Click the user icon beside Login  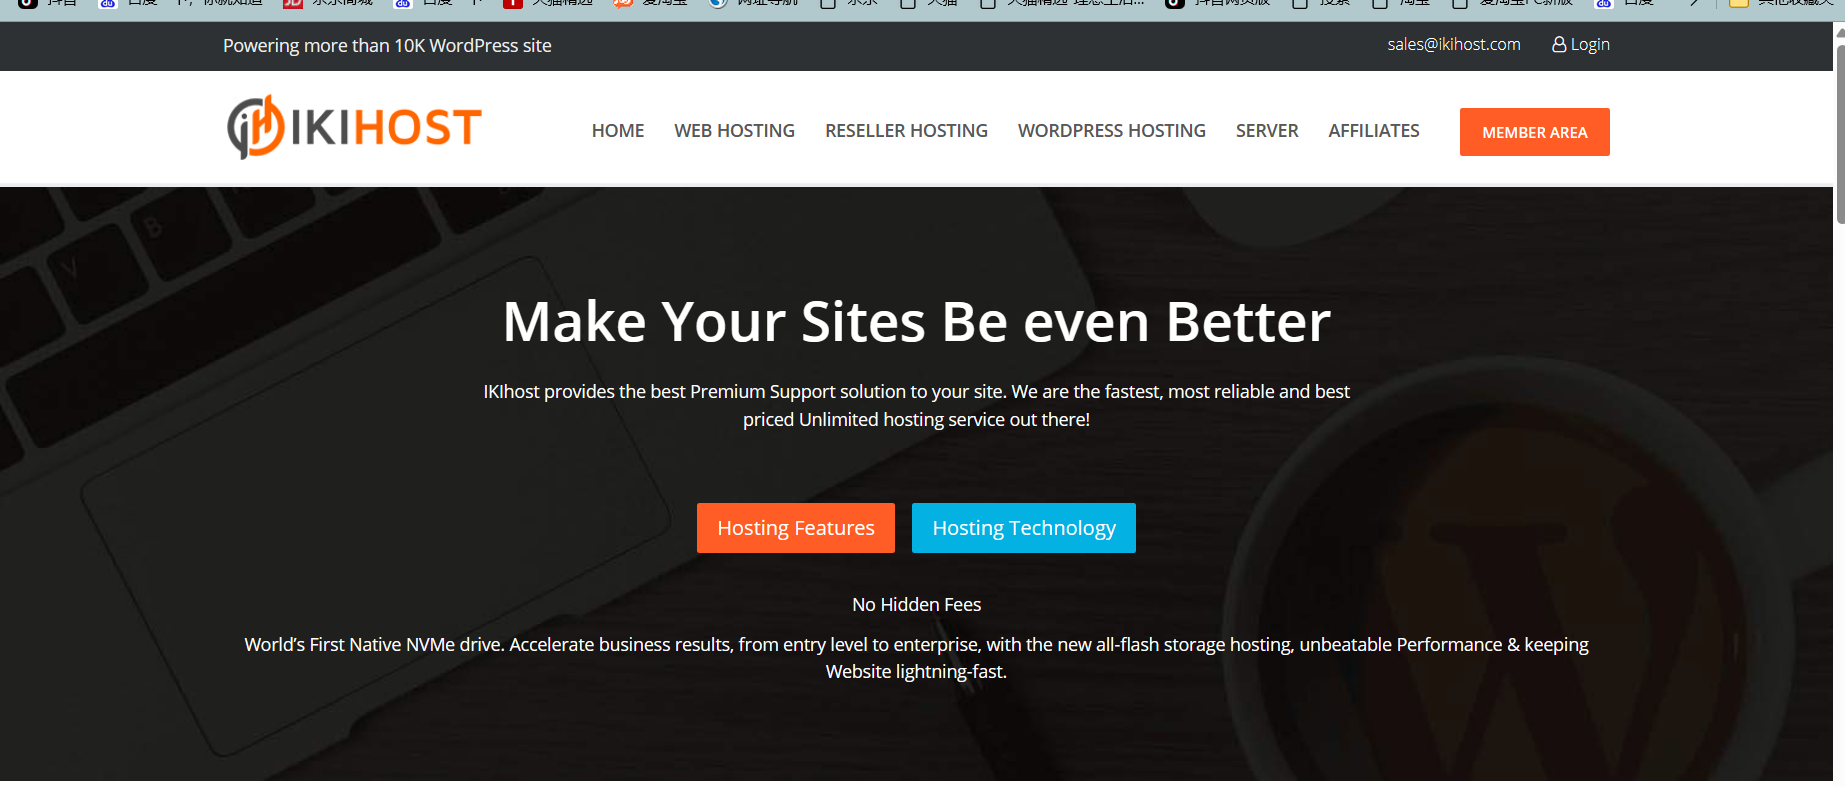1558,44
